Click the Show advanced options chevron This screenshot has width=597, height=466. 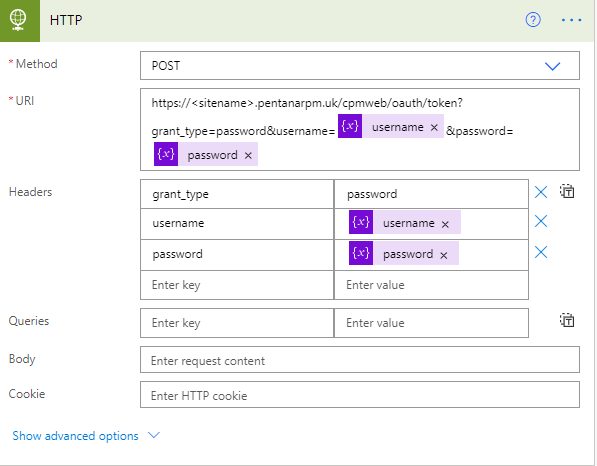coord(154,435)
